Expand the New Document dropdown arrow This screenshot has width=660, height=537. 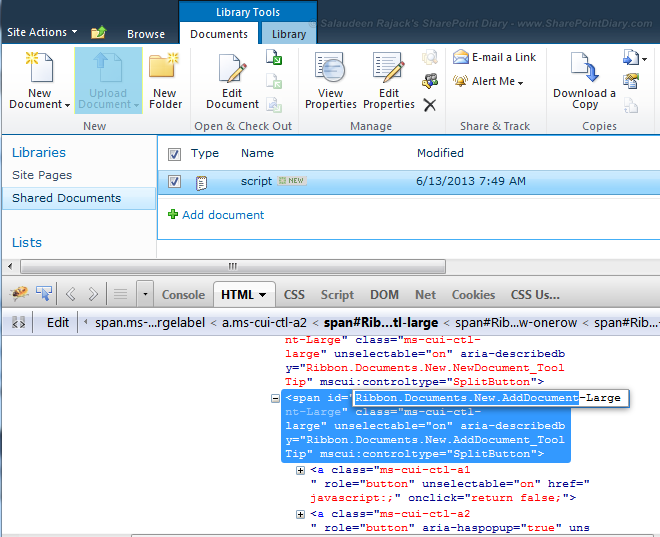[67, 105]
